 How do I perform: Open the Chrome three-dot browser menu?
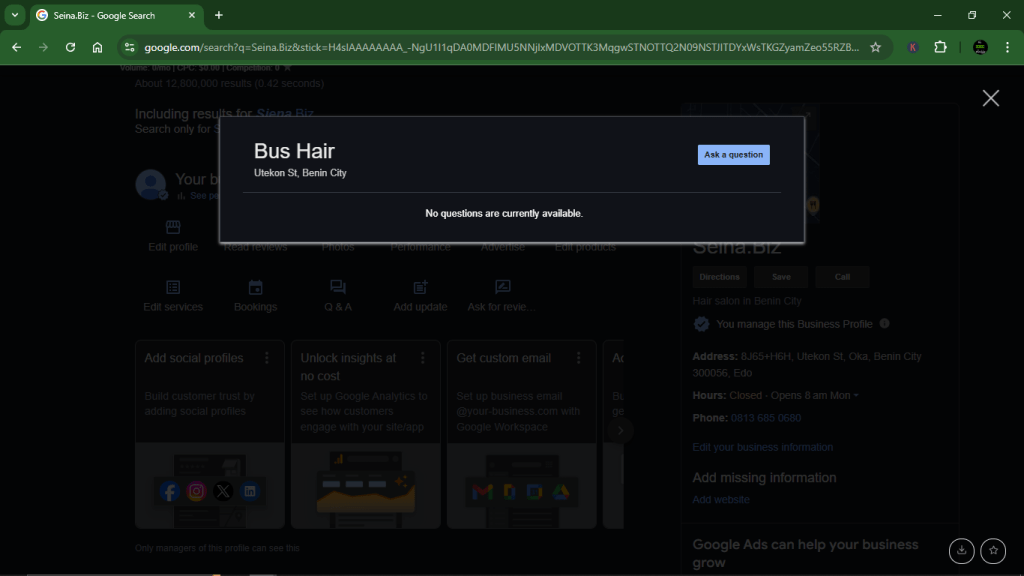point(1005,46)
